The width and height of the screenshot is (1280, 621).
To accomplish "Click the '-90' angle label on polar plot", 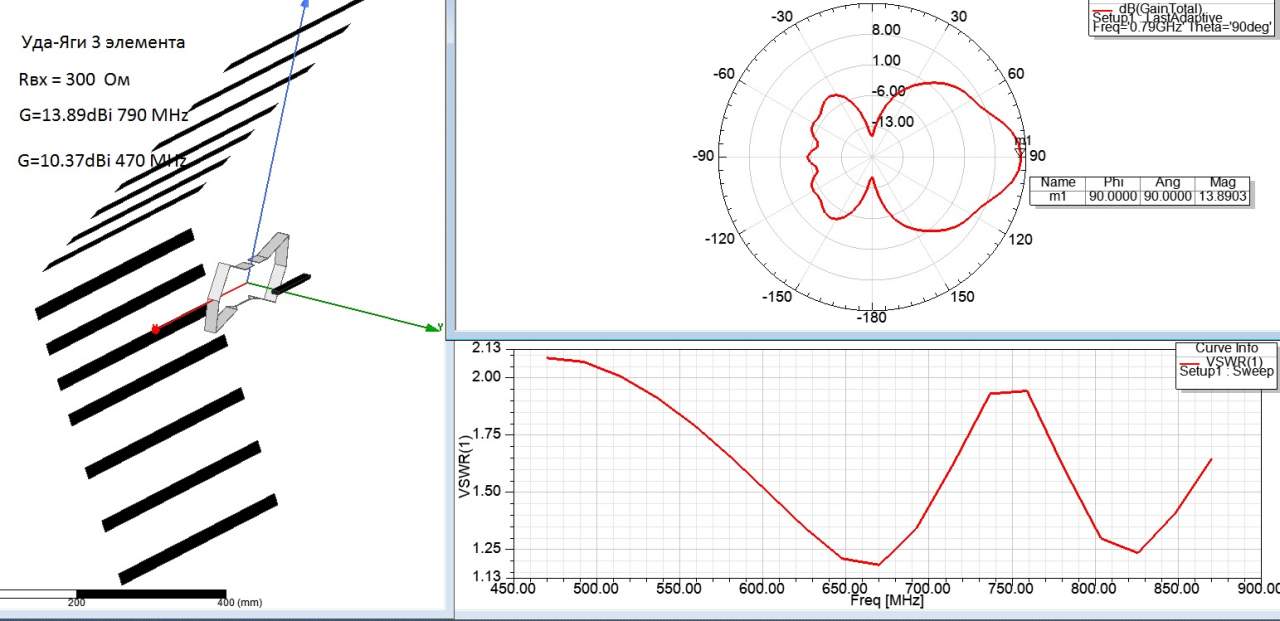I will (x=703, y=156).
